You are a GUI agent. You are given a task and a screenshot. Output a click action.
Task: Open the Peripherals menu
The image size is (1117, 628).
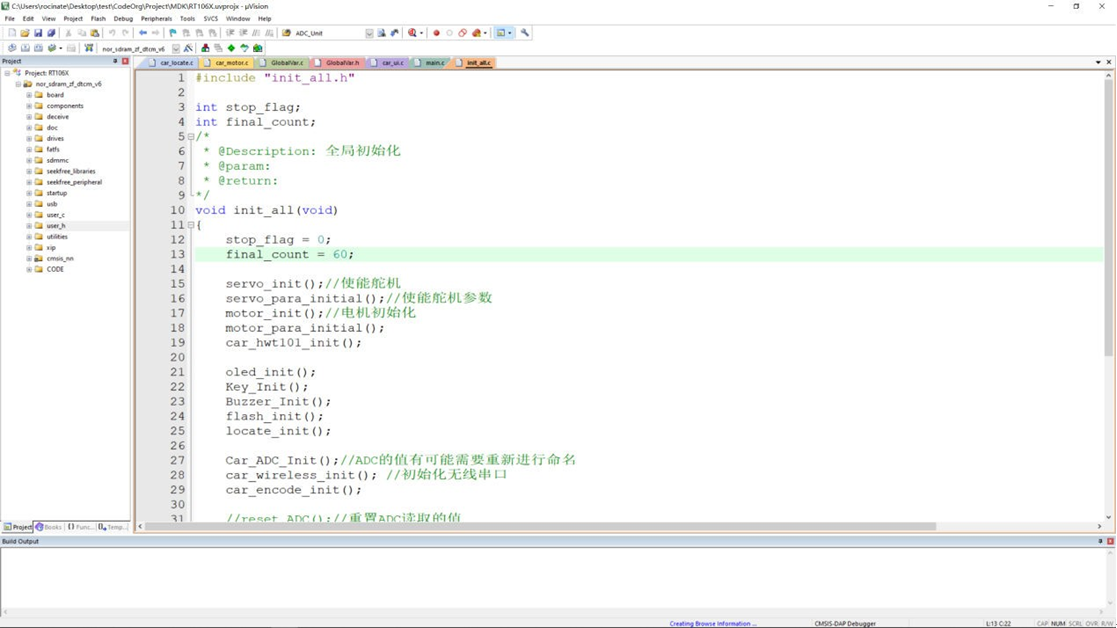point(156,19)
